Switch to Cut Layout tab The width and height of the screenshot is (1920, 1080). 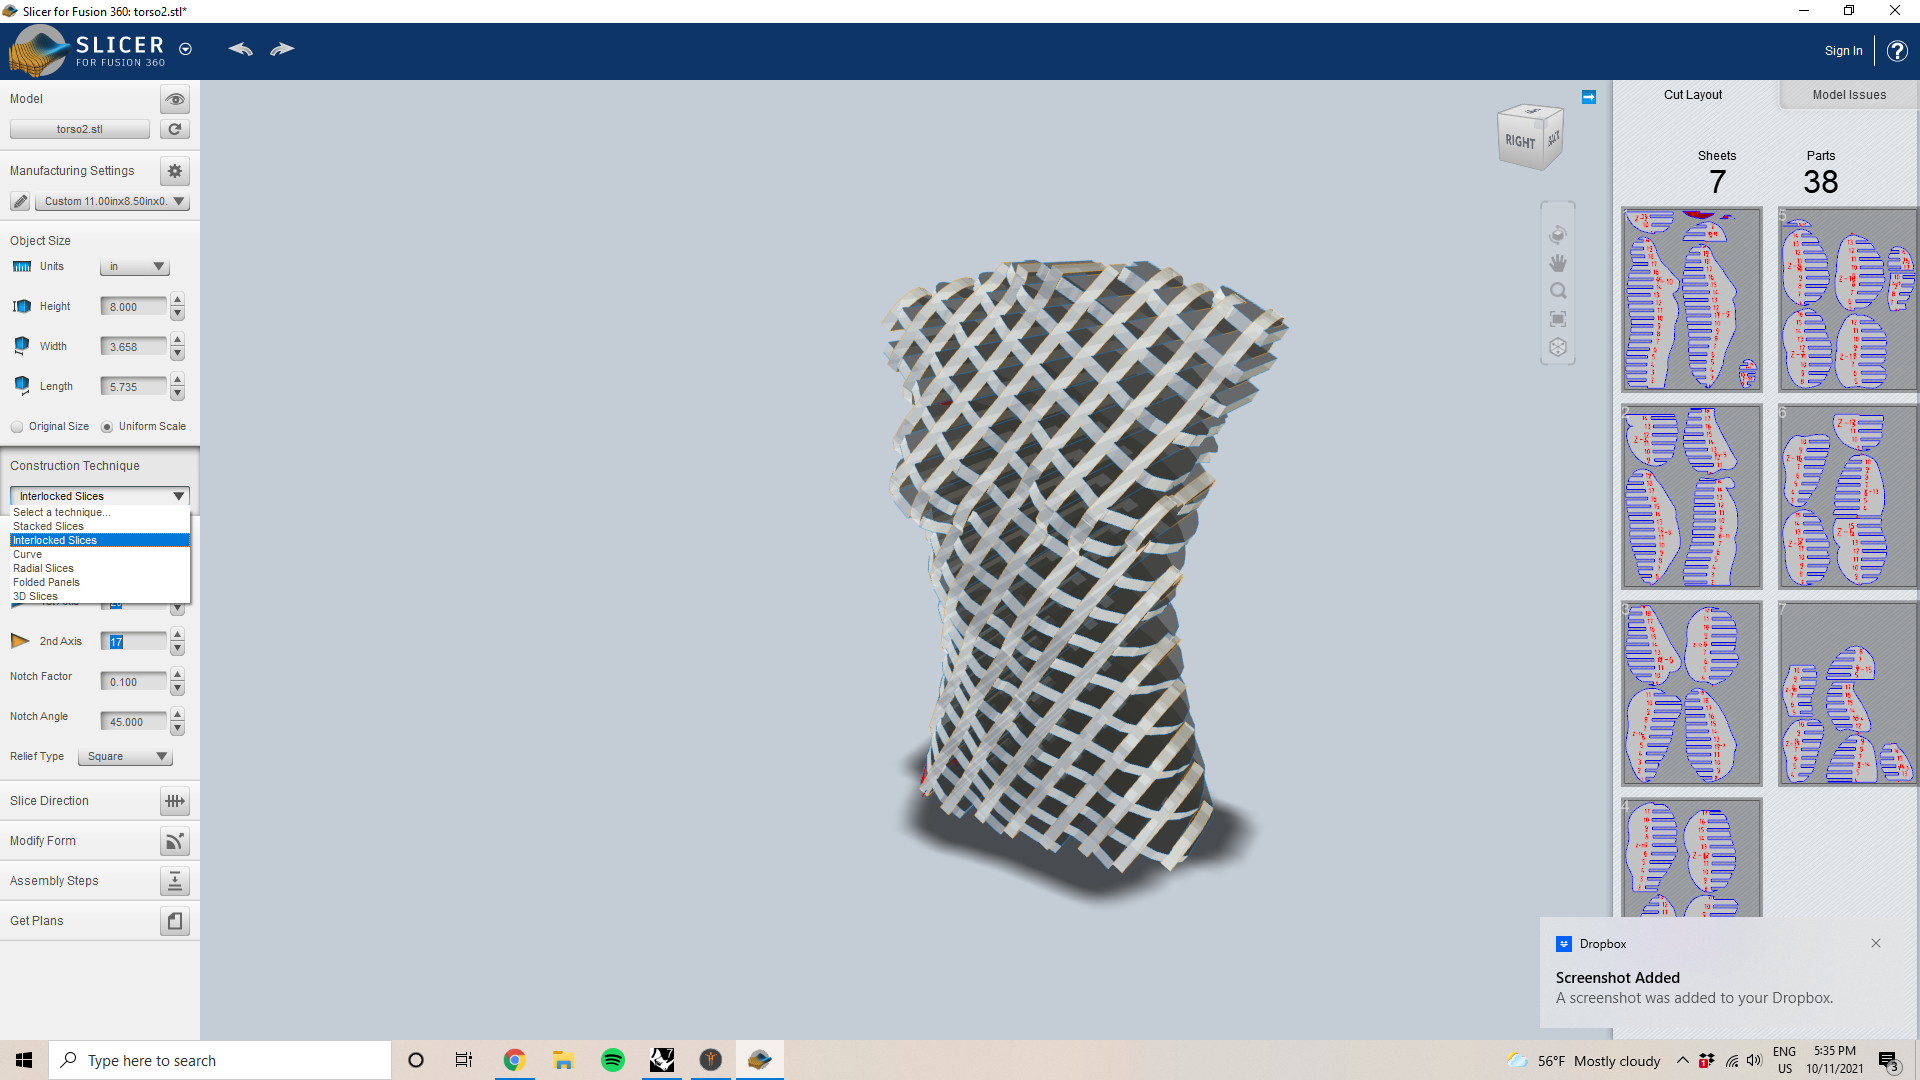click(x=1693, y=95)
